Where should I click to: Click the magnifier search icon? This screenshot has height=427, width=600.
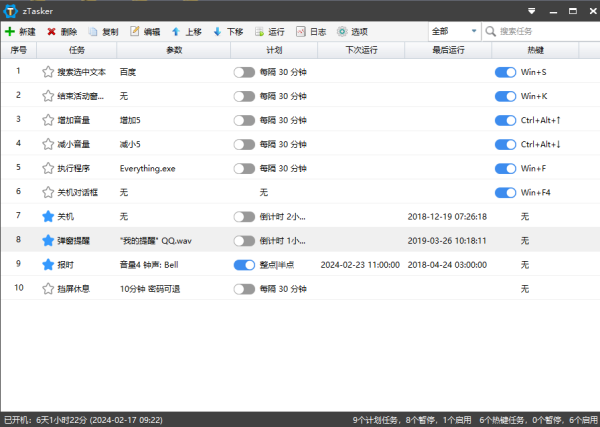click(490, 31)
